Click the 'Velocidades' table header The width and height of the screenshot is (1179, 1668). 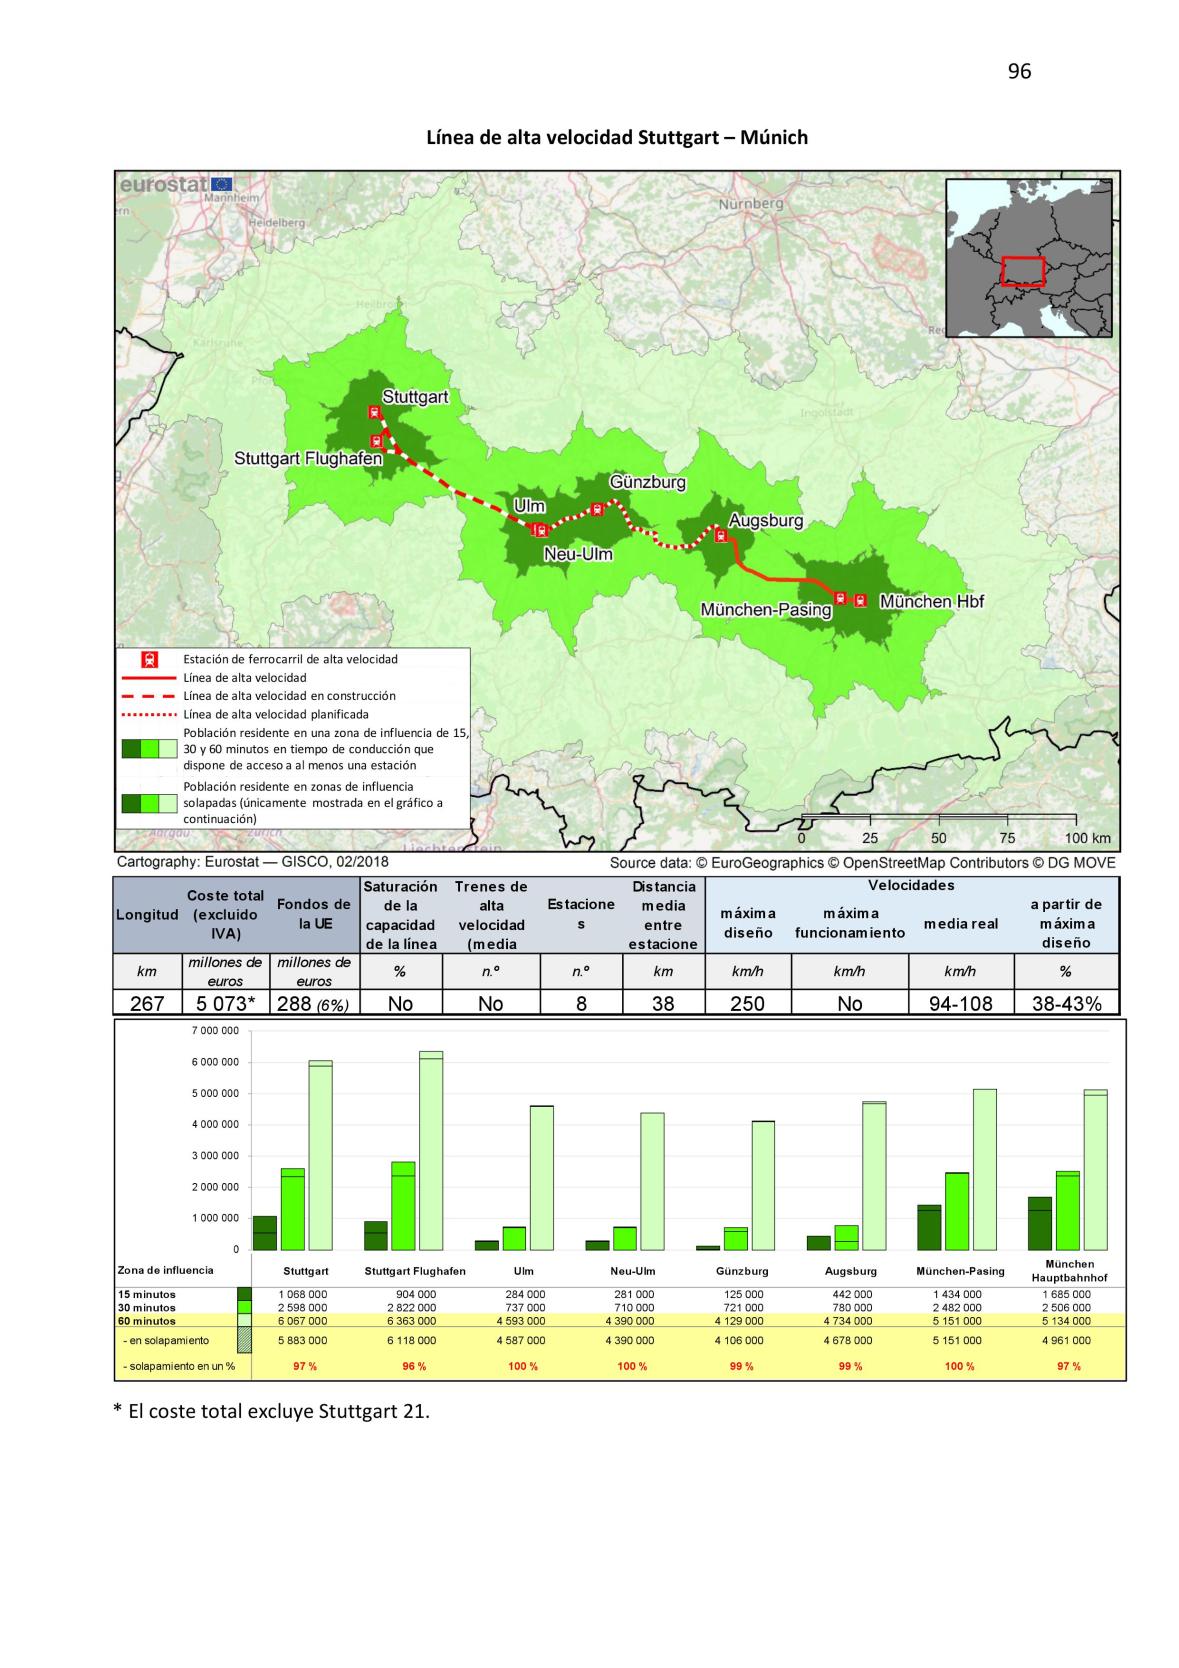(910, 885)
